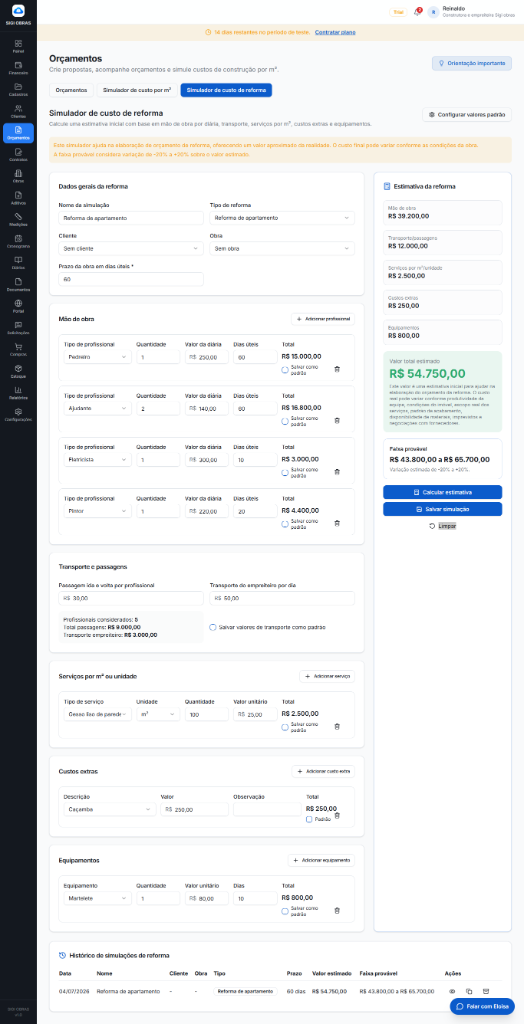
Task: Open Configurar valores padrão
Action: [467, 114]
